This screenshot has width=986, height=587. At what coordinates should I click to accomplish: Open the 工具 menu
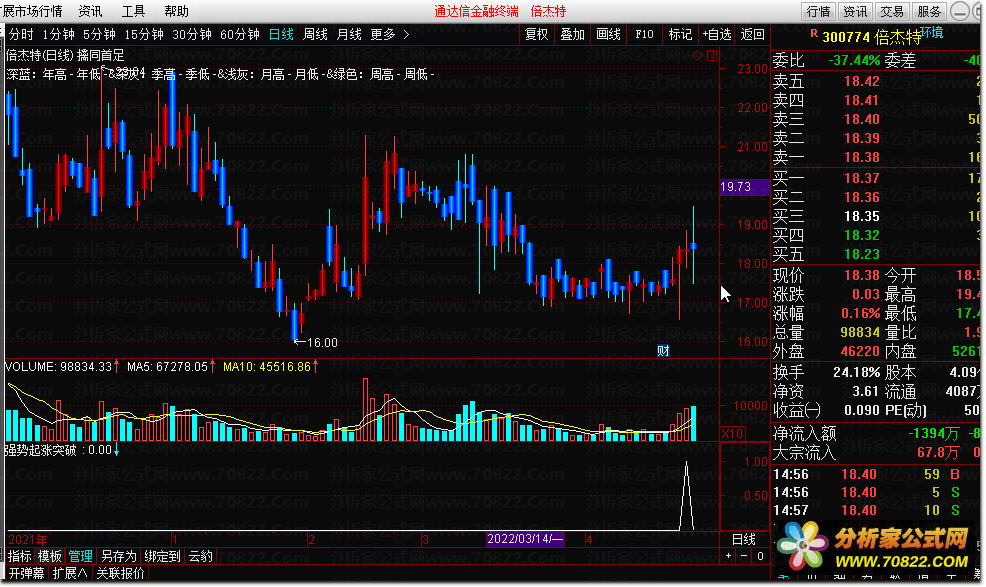133,11
